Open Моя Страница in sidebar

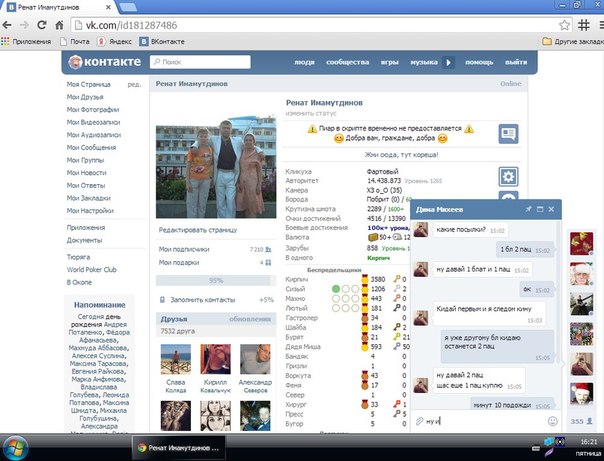click(89, 84)
